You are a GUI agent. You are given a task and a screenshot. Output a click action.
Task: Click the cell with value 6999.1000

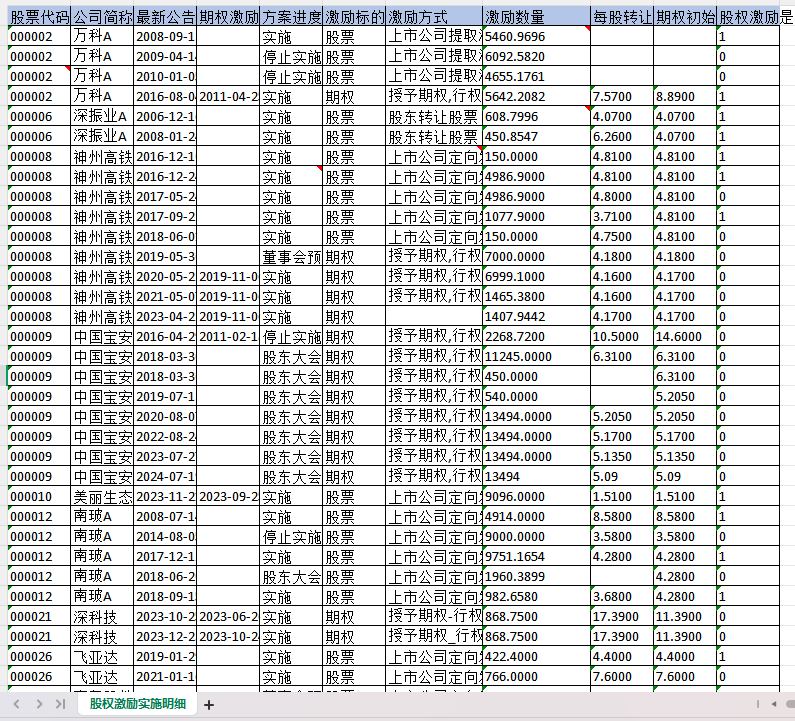536,276
